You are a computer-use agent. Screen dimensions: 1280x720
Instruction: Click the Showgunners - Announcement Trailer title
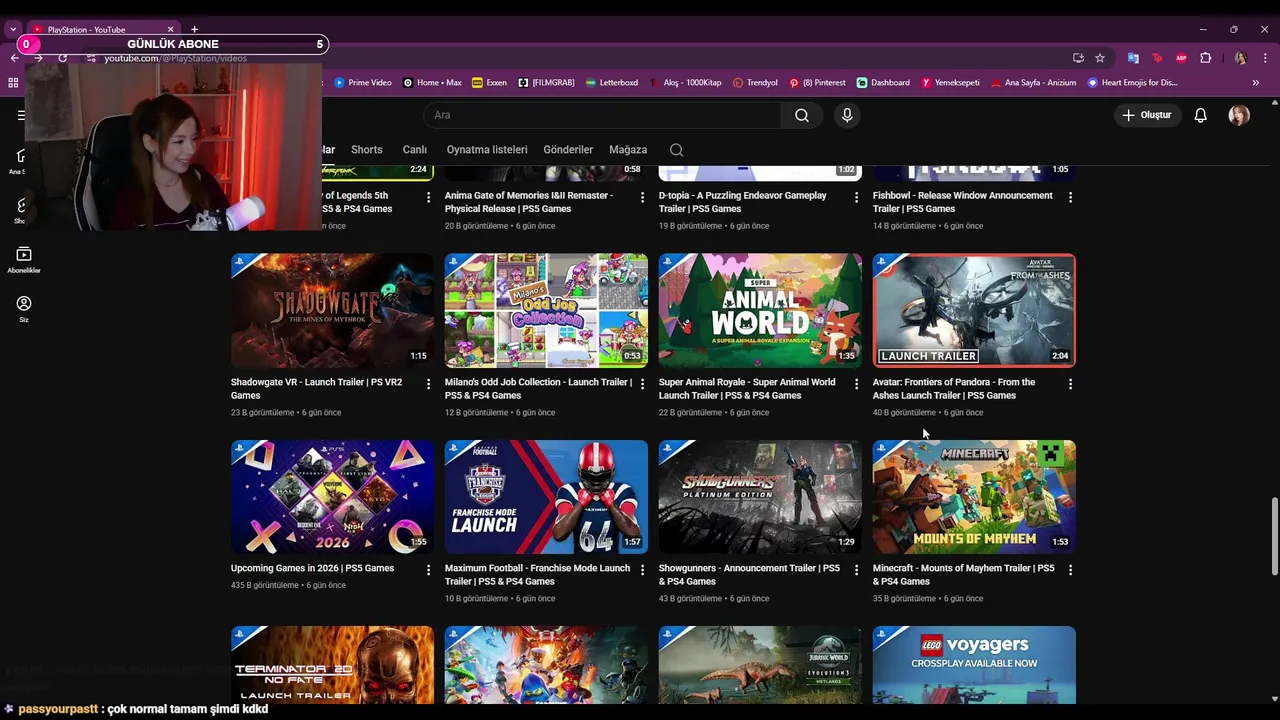pyautogui.click(x=749, y=574)
